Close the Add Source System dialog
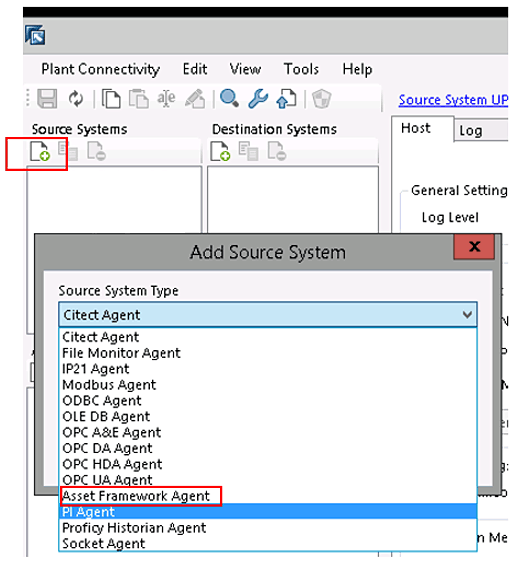 (474, 246)
